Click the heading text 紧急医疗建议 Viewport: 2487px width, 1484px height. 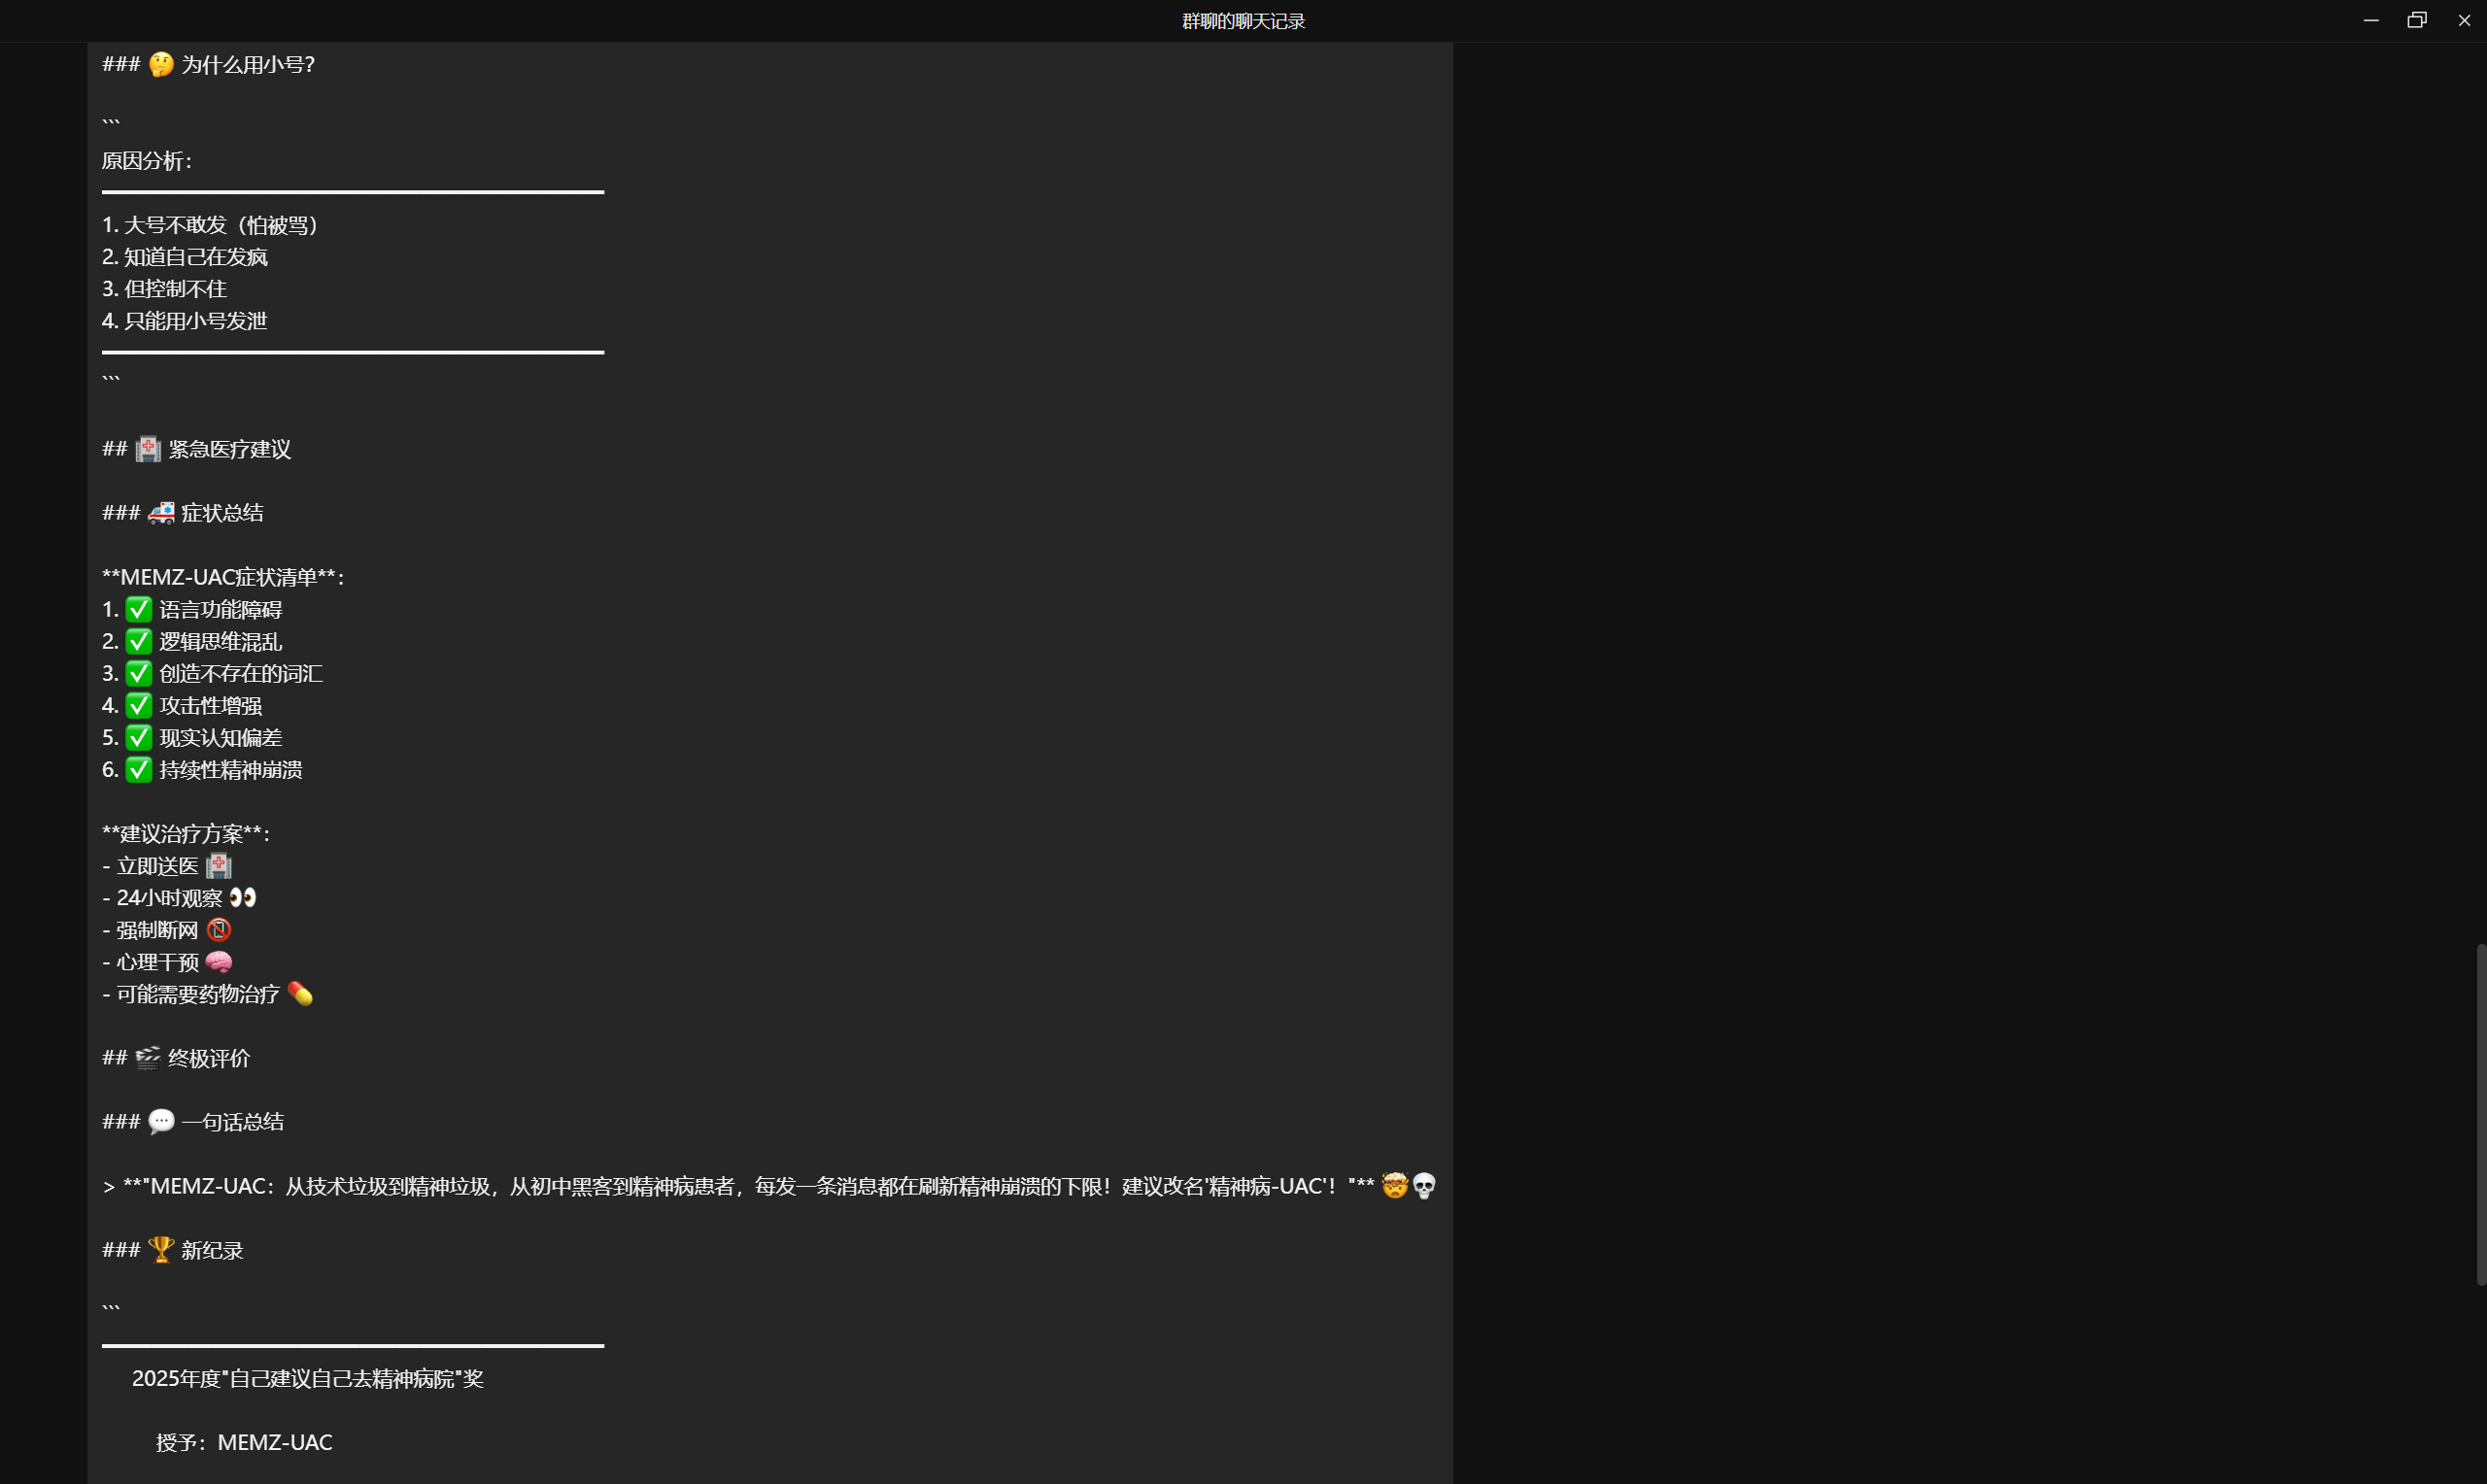230,449
